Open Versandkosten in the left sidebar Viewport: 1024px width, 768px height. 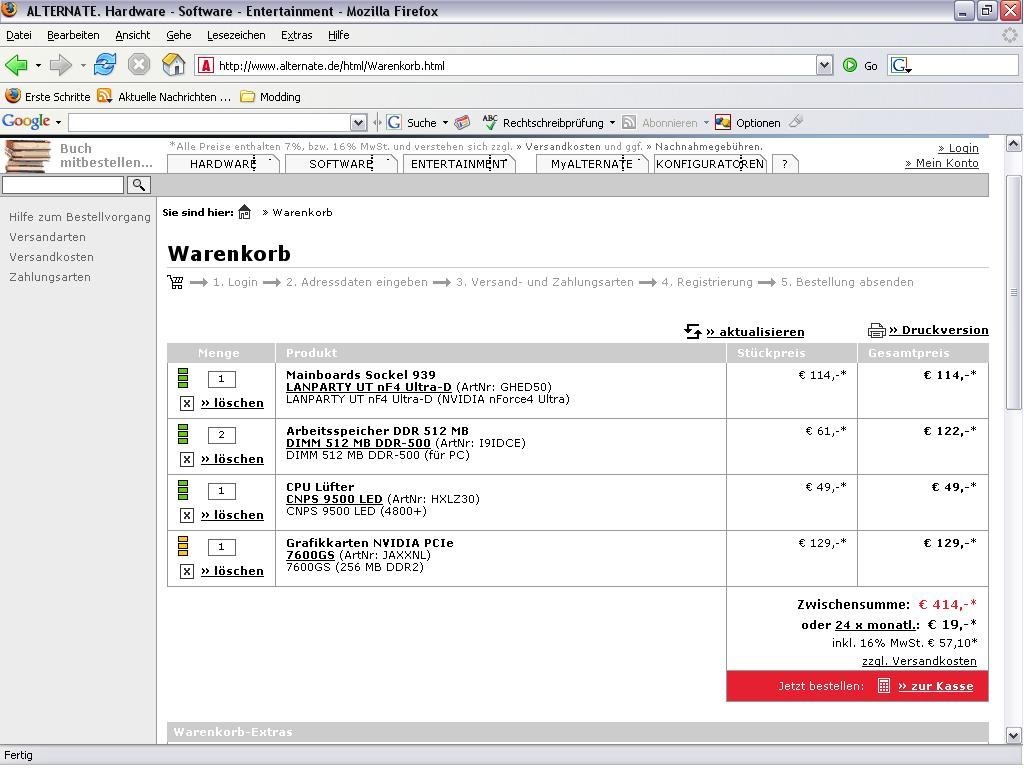tap(52, 257)
